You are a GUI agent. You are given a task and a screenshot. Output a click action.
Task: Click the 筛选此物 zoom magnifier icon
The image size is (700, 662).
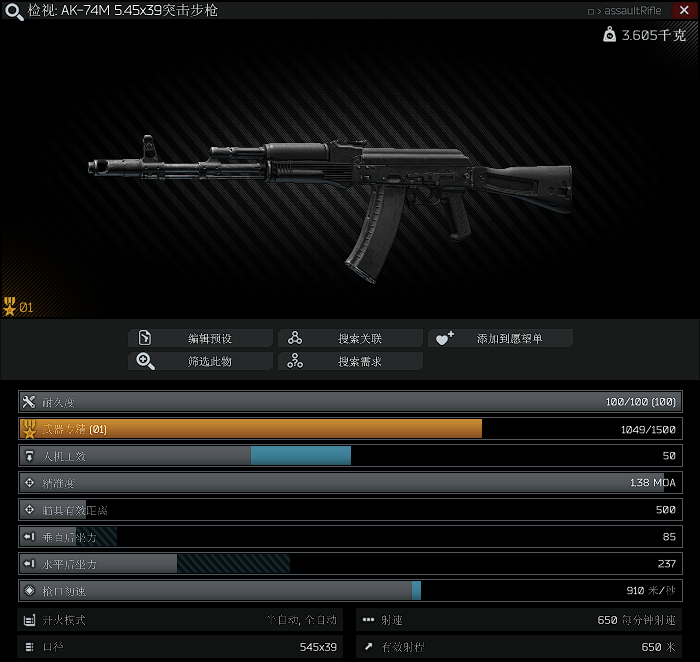point(145,361)
